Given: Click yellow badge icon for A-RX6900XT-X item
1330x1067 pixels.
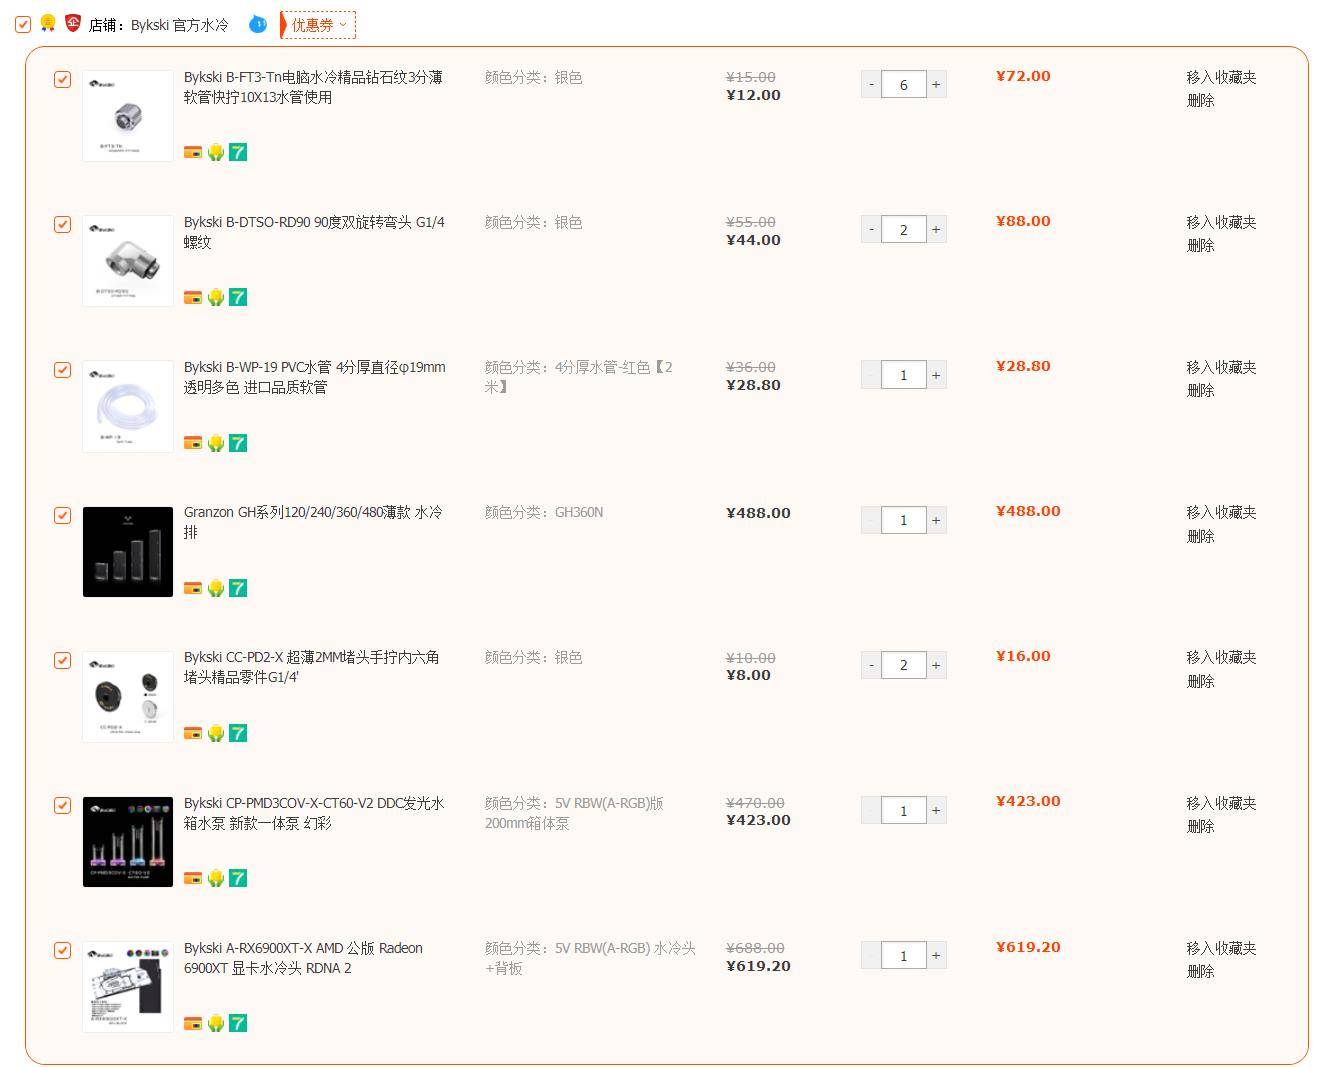Looking at the screenshot, I should pos(215,1023).
